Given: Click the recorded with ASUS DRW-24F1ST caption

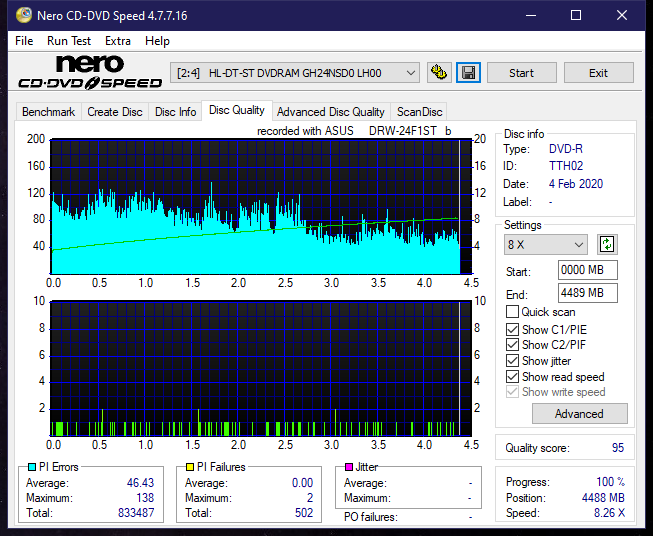Looking at the screenshot, I should tap(354, 131).
